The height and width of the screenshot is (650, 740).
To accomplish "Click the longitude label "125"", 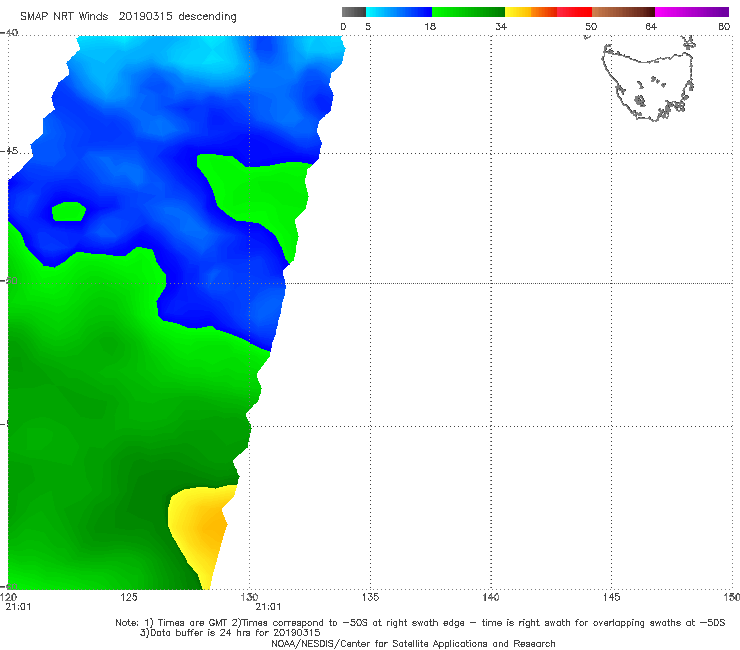I will click(x=129, y=597).
